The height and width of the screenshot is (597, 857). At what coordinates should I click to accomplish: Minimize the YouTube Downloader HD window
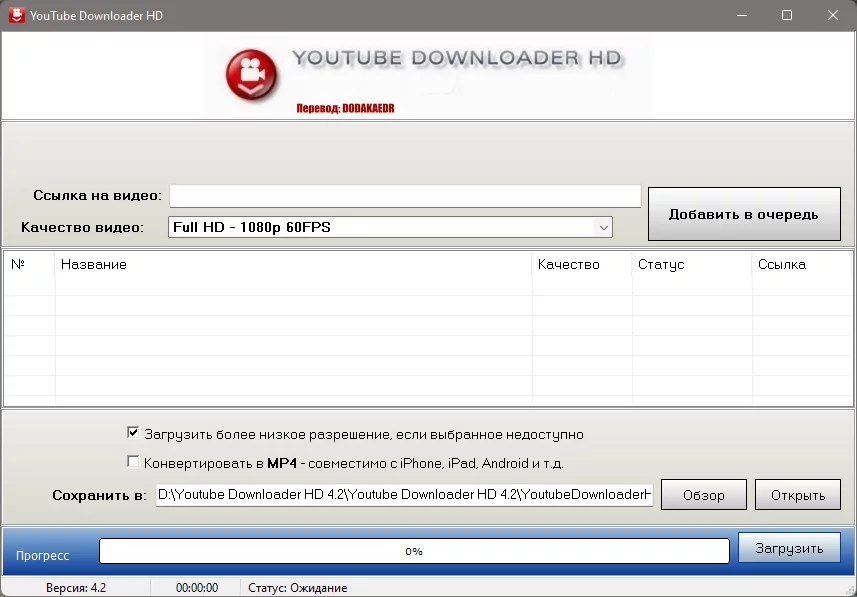click(742, 15)
